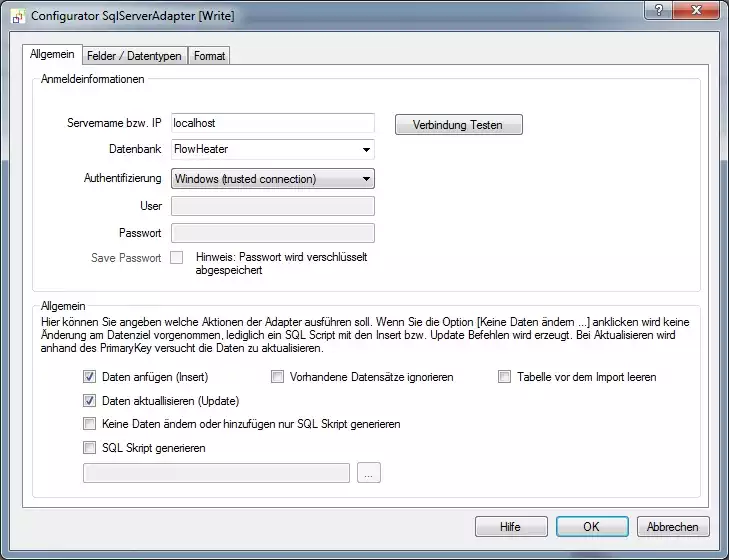Check Keine Daten ändern option
Image resolution: width=729 pixels, height=560 pixels.
[90, 425]
